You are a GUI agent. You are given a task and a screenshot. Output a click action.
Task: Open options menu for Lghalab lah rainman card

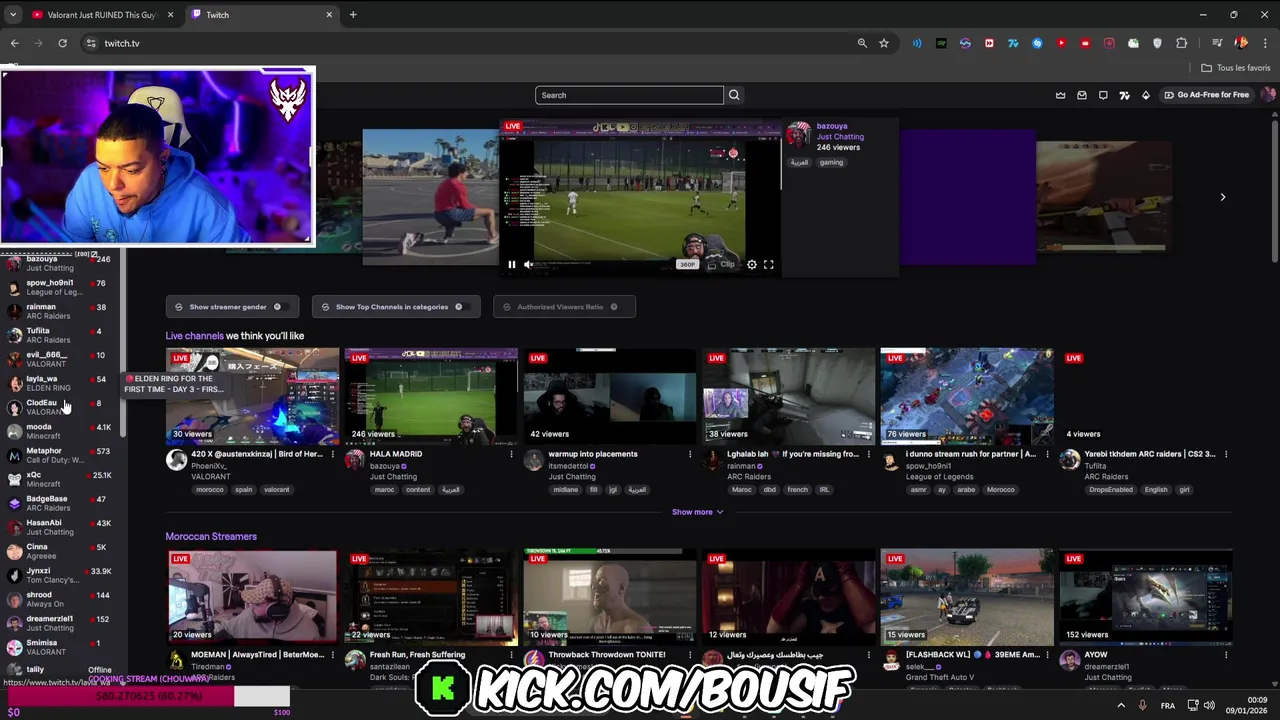pos(868,454)
